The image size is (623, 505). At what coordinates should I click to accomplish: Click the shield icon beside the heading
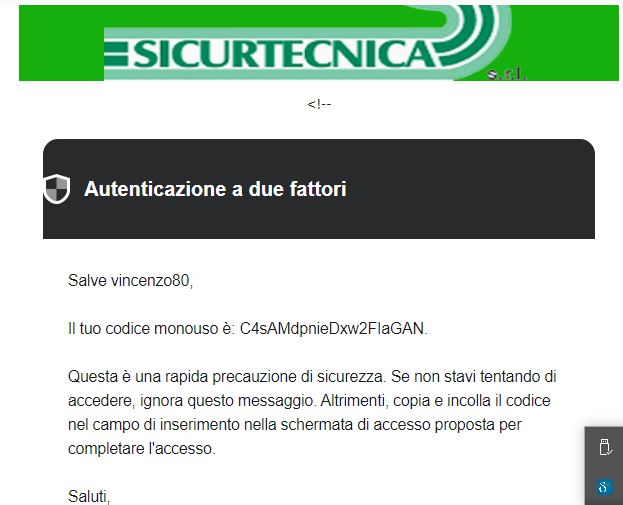[57, 189]
